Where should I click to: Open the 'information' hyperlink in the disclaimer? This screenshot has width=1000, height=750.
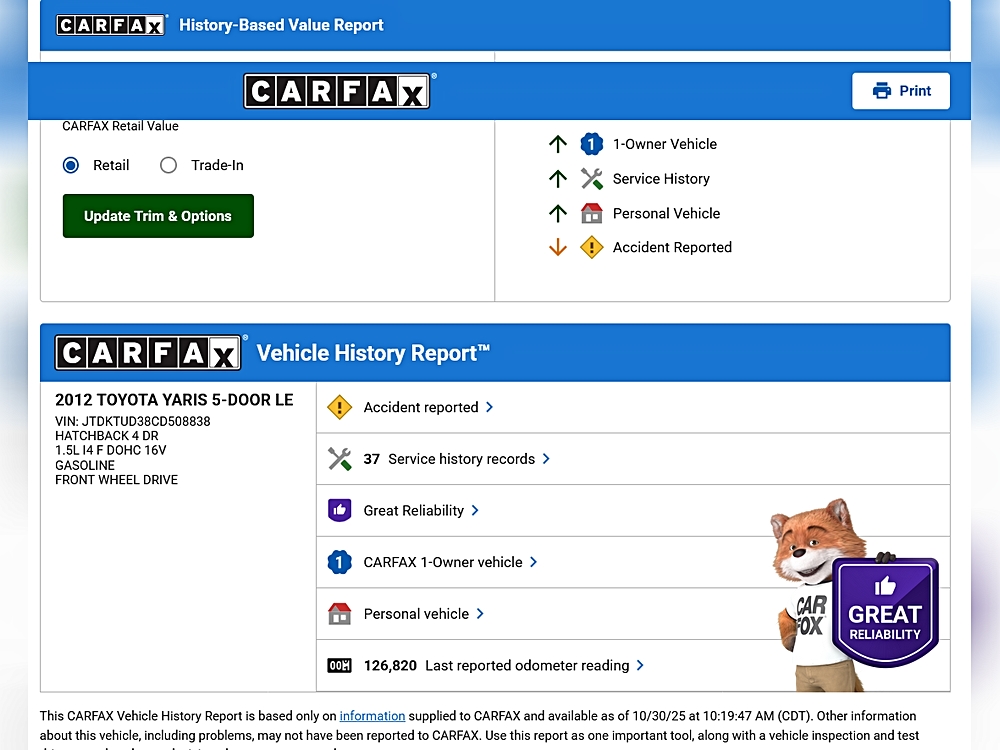coord(372,716)
